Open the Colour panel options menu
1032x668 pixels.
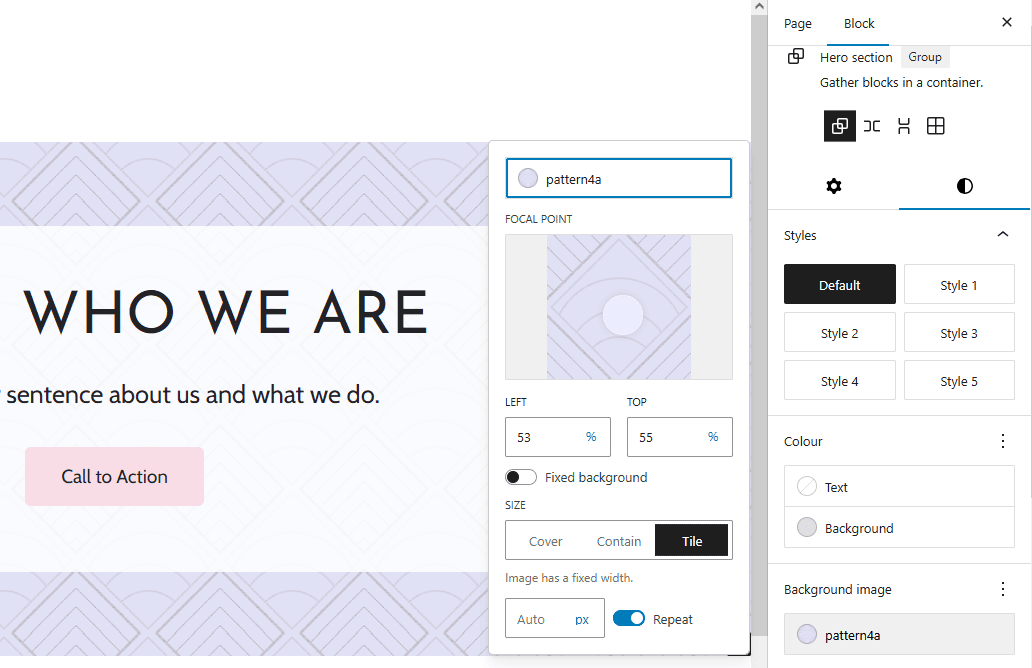coord(1003,440)
